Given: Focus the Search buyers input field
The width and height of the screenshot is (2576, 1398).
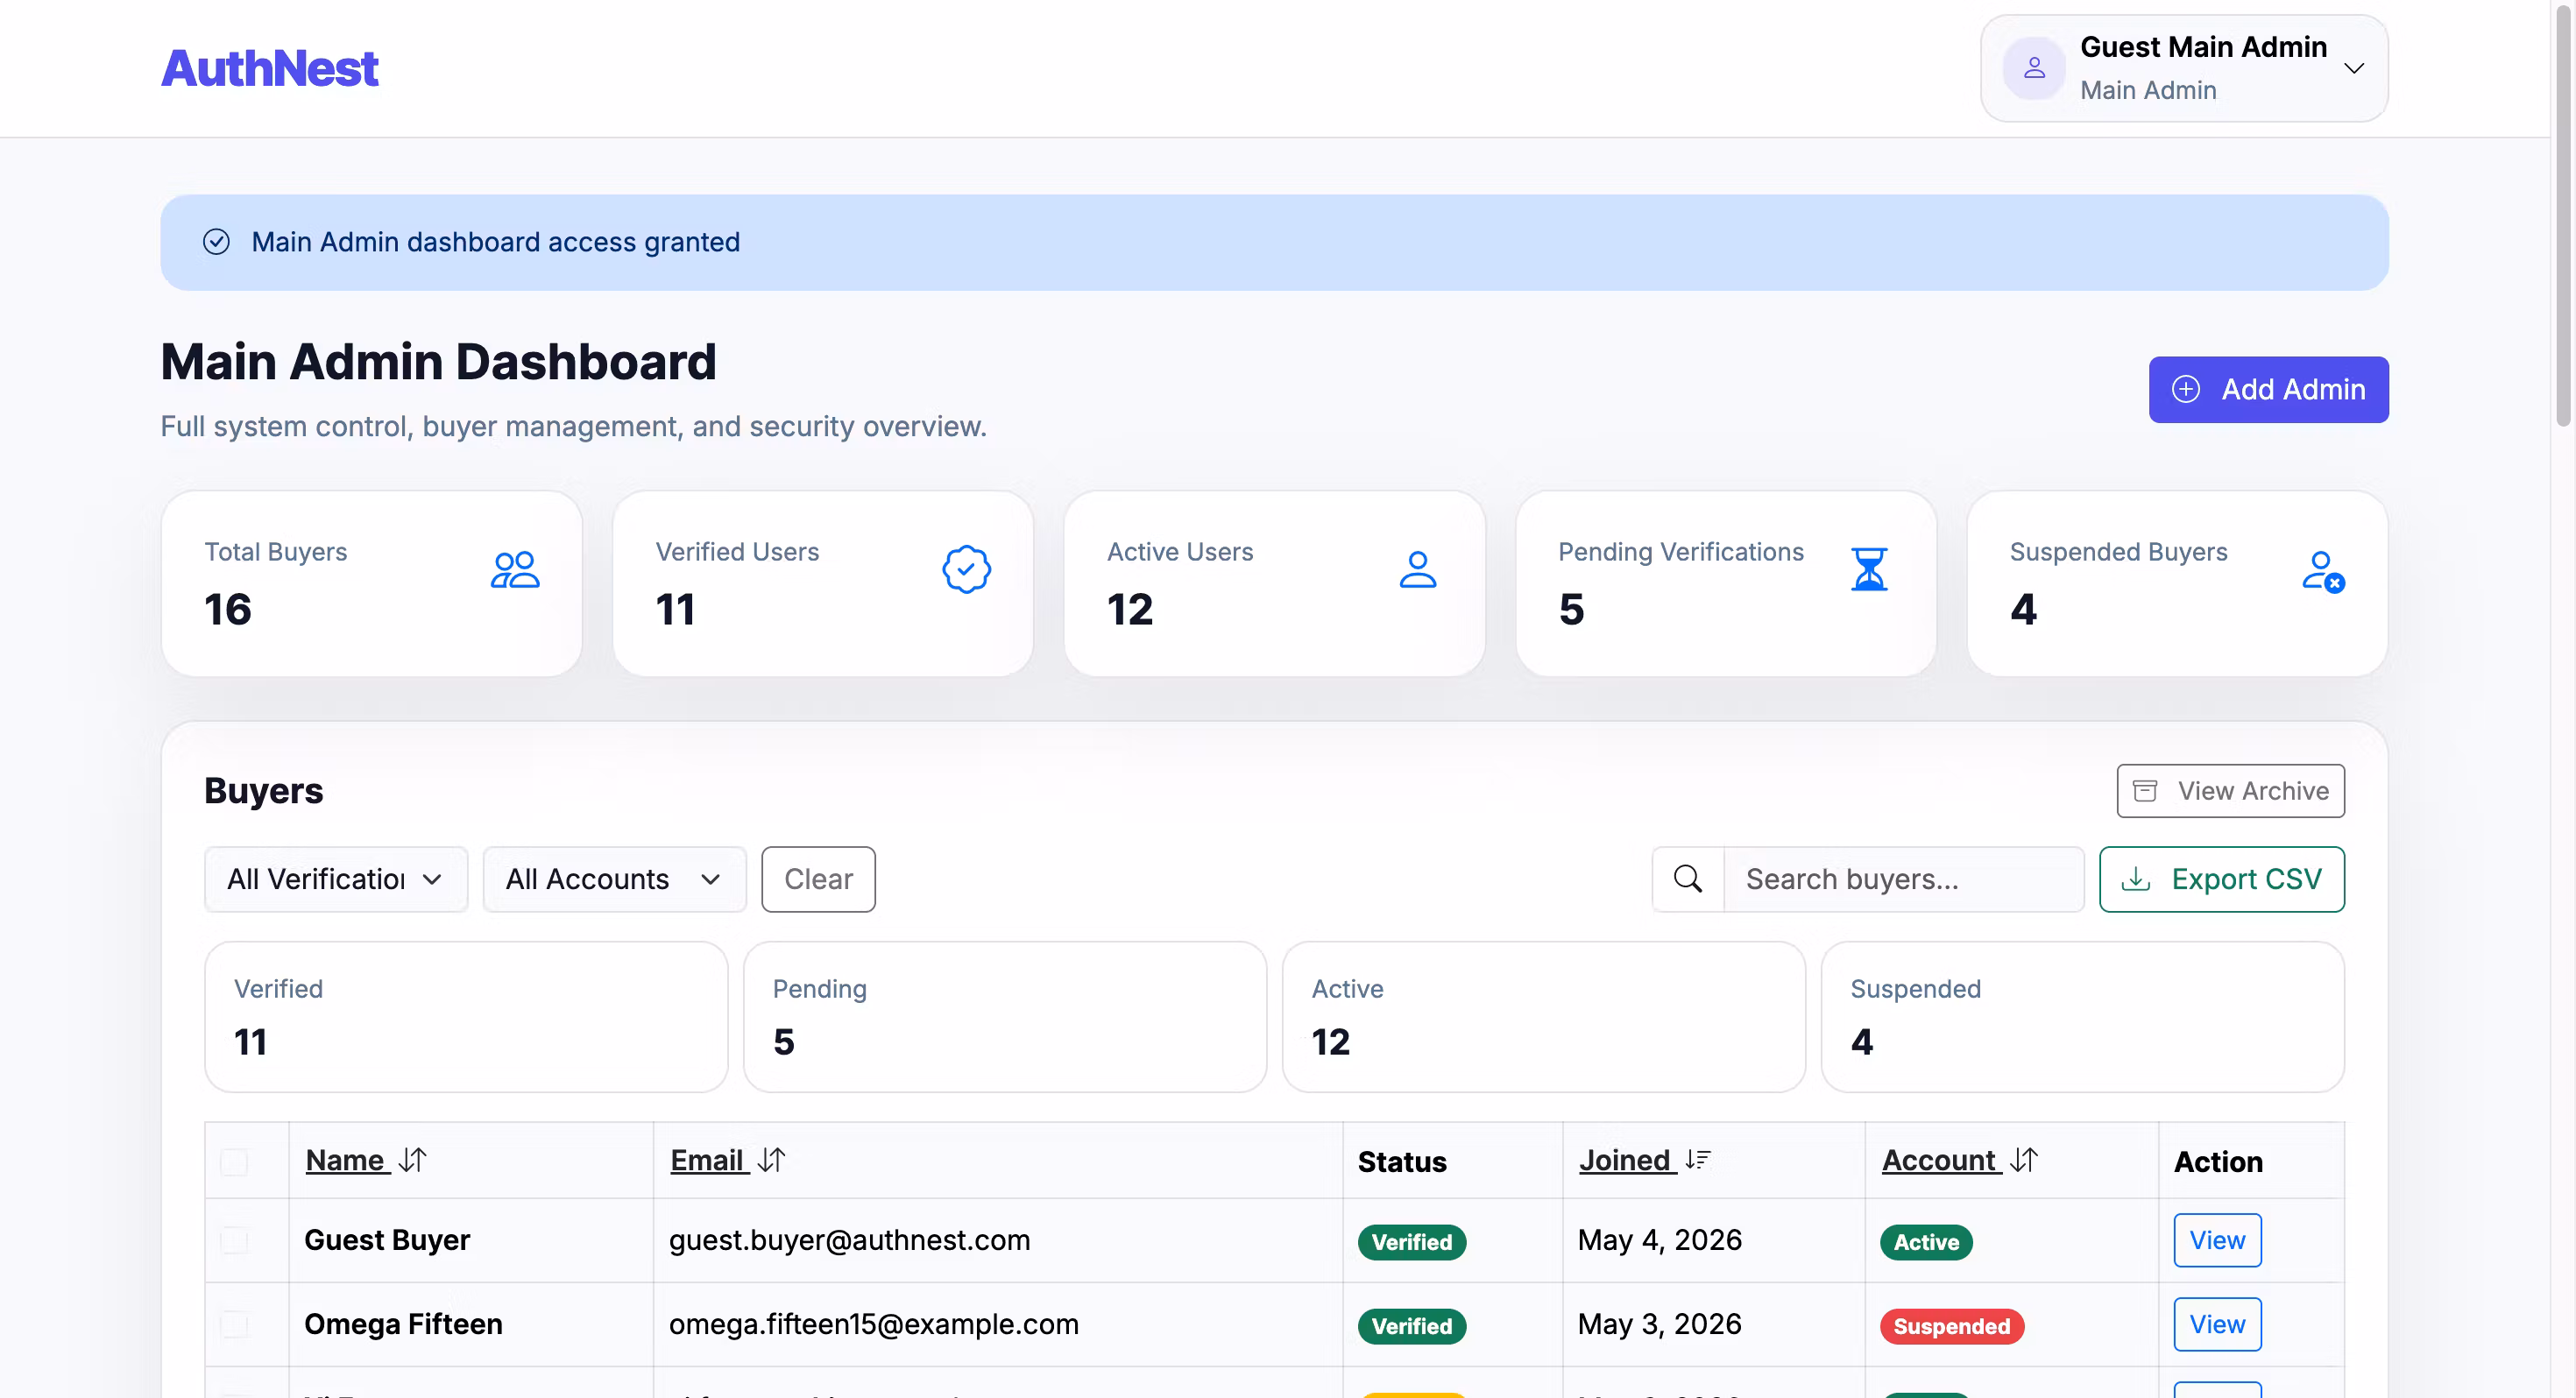Looking at the screenshot, I should click(1903, 879).
